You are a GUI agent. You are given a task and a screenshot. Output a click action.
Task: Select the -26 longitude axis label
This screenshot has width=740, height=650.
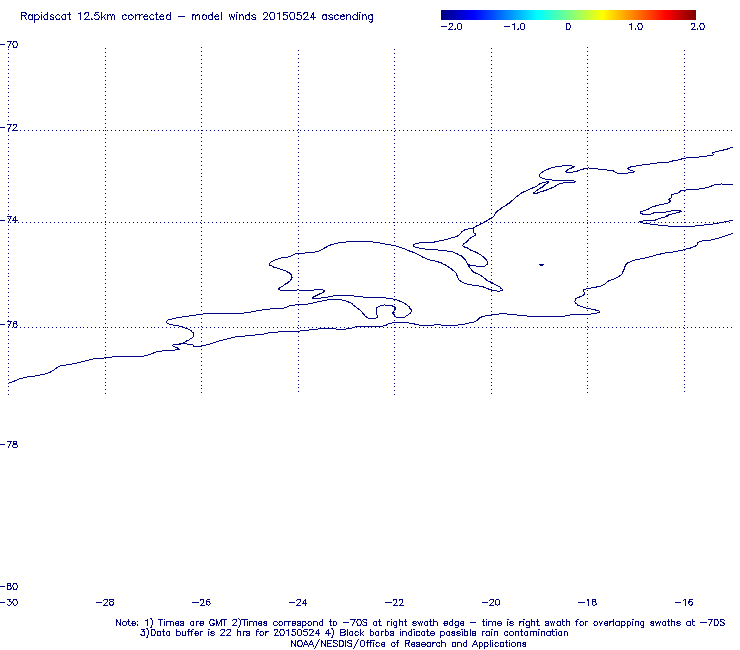pyautogui.click(x=201, y=603)
